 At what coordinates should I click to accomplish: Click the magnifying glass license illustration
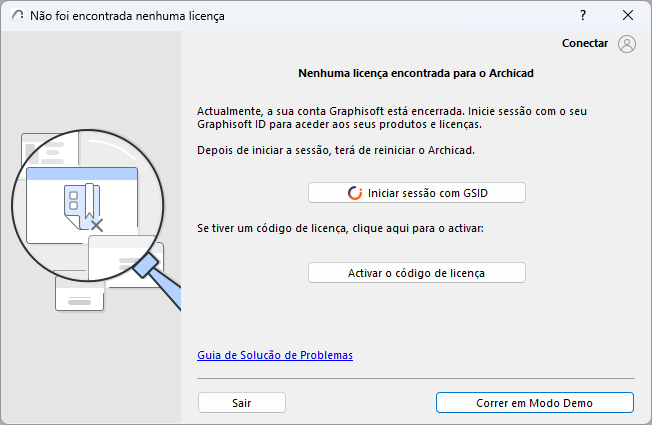96,220
